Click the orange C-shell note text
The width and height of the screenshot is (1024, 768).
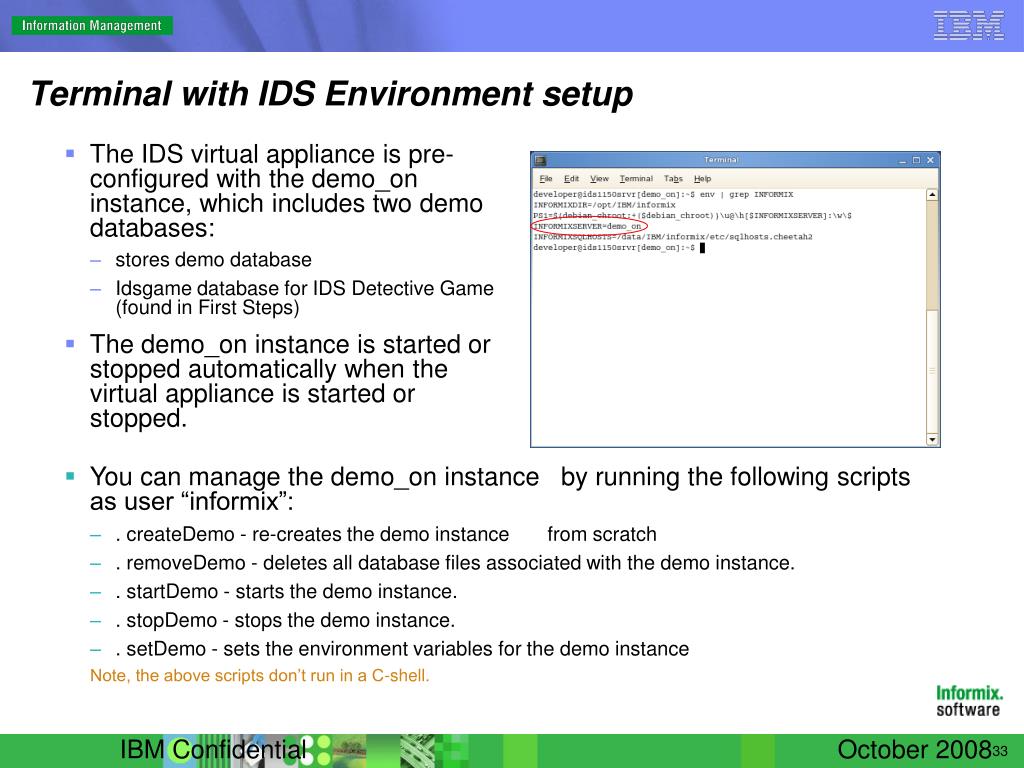[x=260, y=675]
